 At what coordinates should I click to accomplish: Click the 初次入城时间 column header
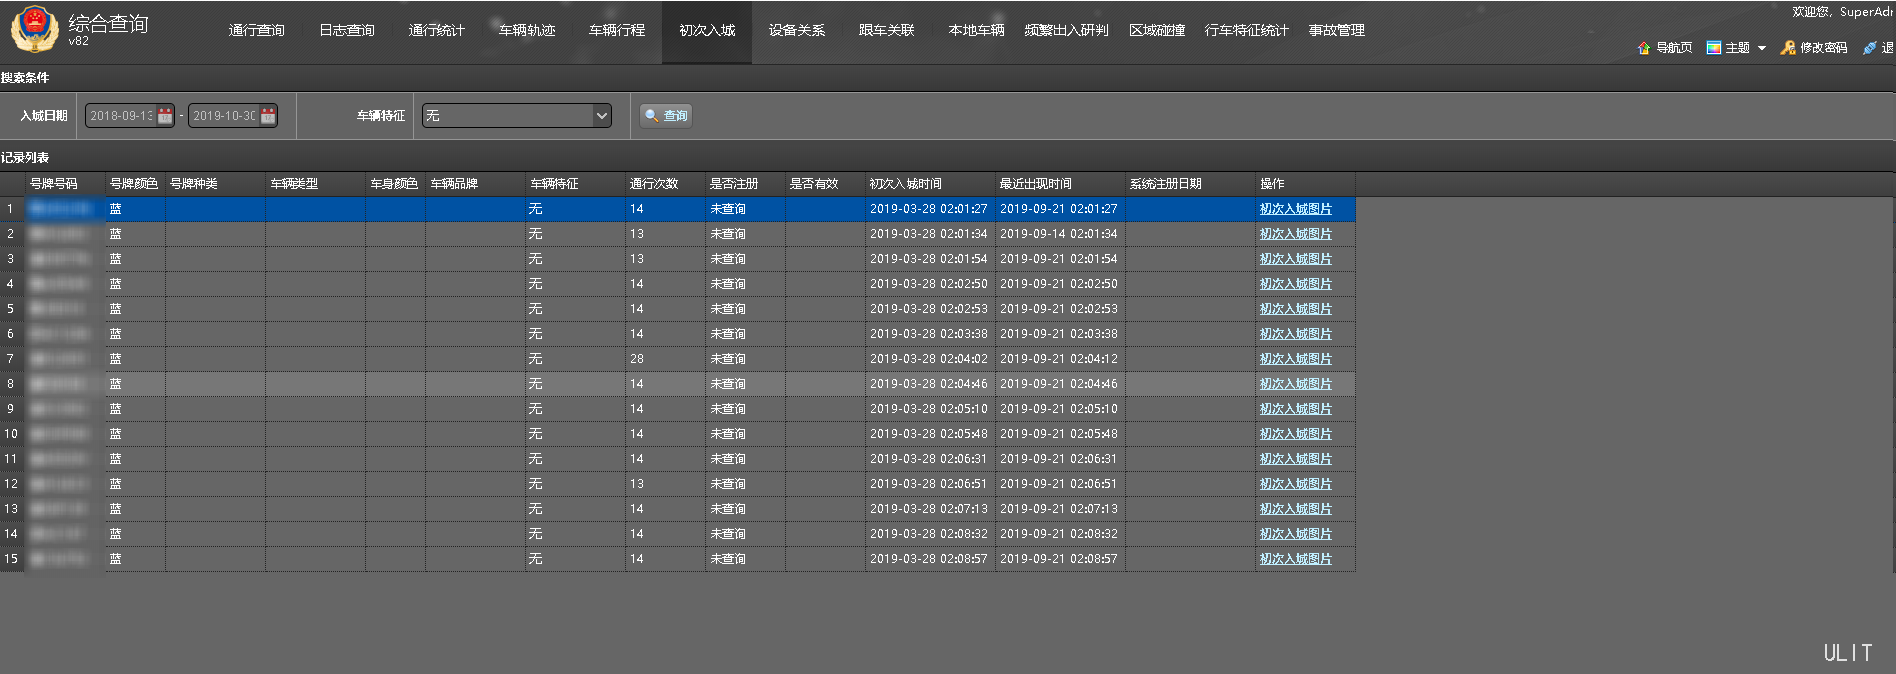pyautogui.click(x=906, y=184)
